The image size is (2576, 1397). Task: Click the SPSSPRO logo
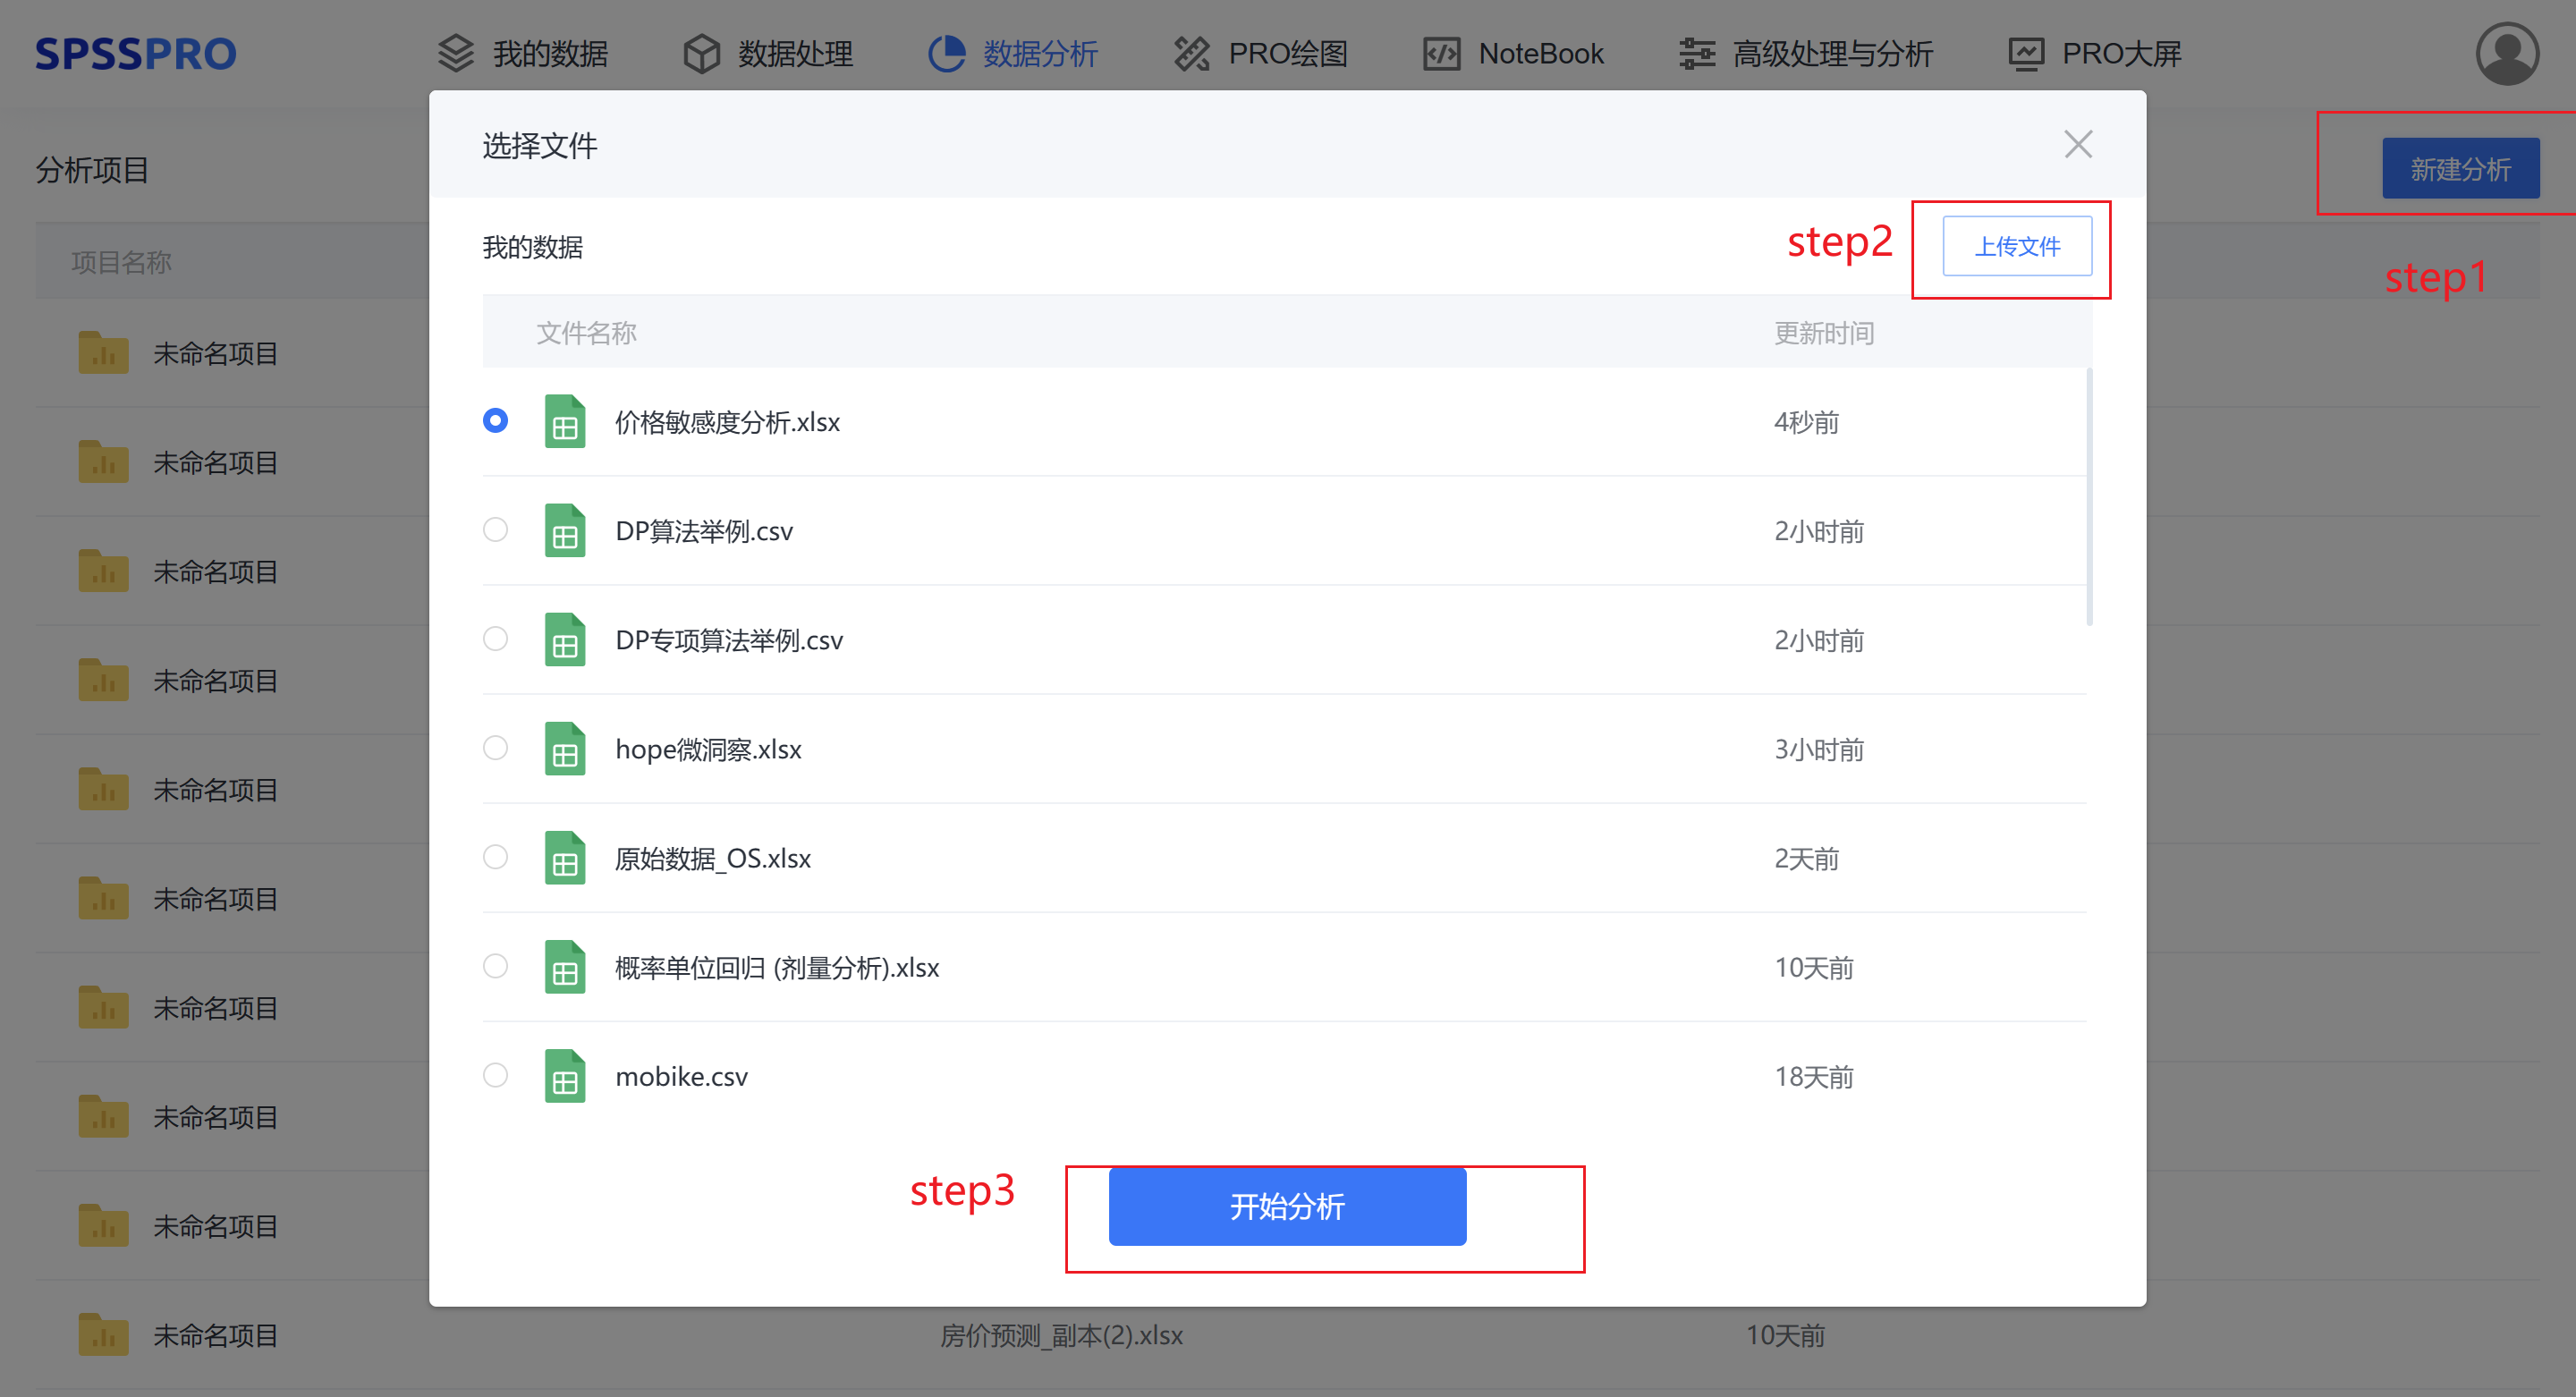coord(136,54)
